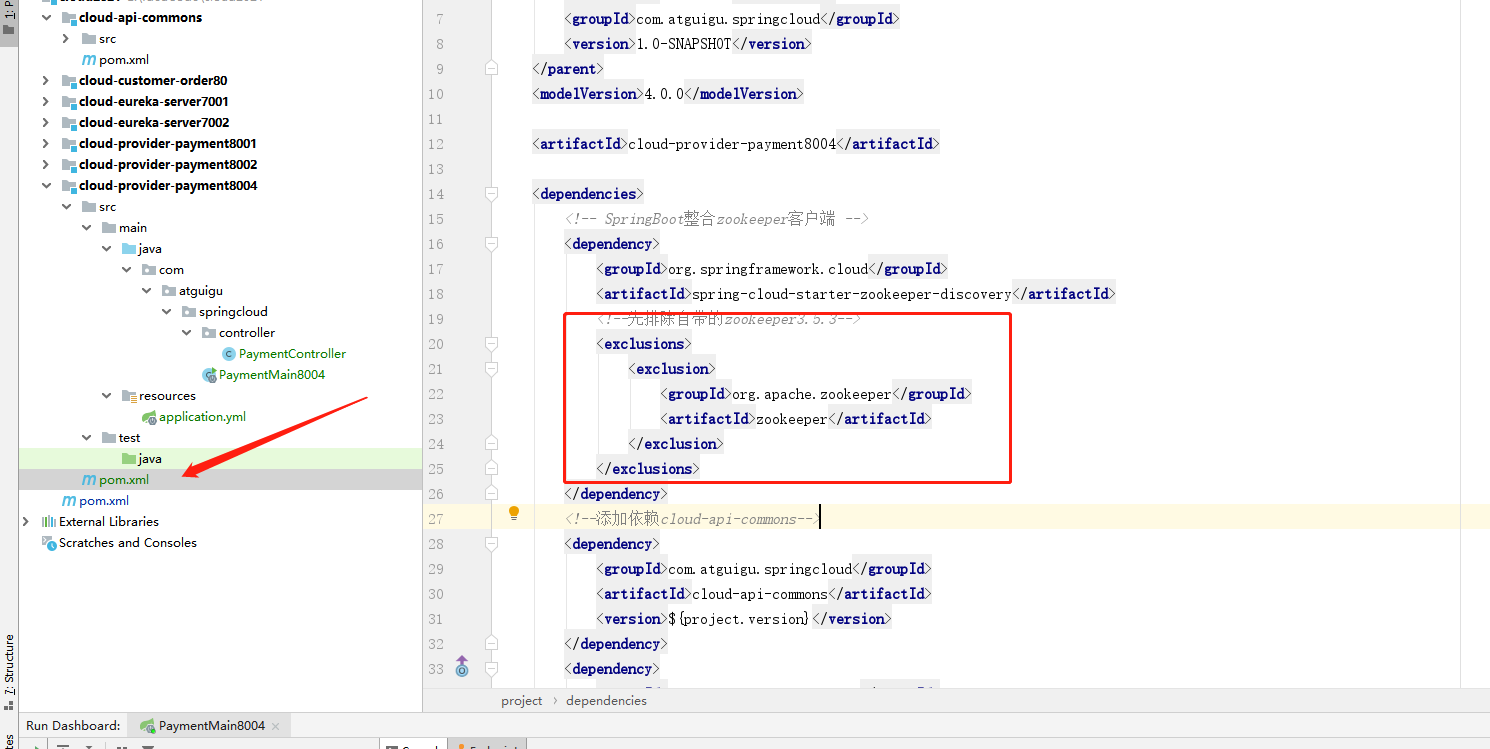Image resolution: width=1490 pixels, height=749 pixels.
Task: Select the com package
Action: tap(171, 270)
